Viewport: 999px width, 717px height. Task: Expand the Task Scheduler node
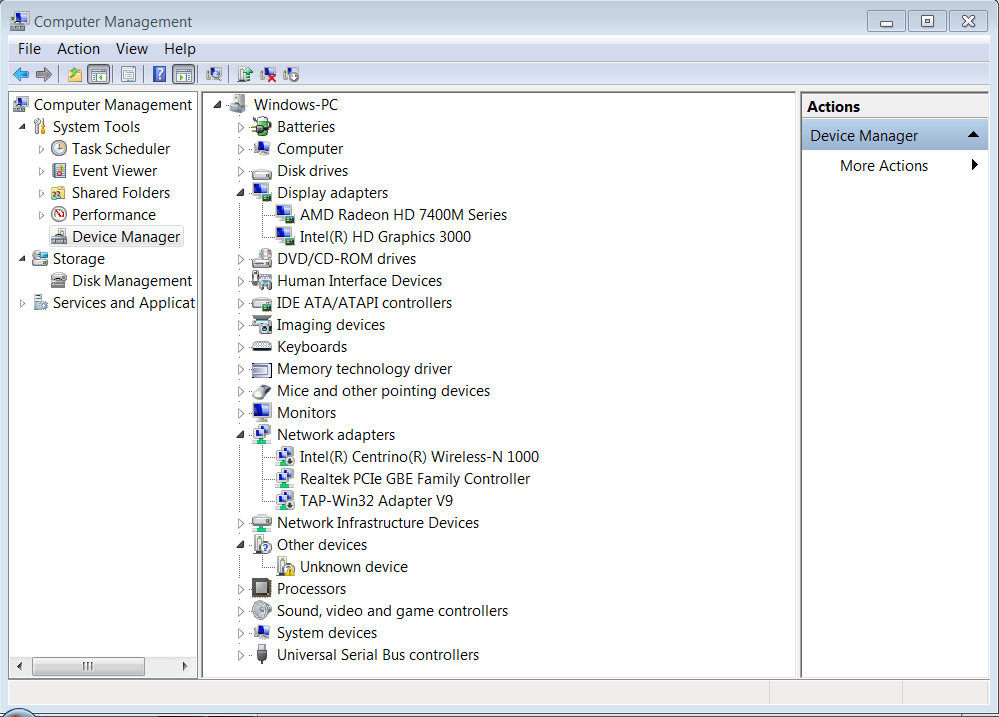(x=41, y=149)
